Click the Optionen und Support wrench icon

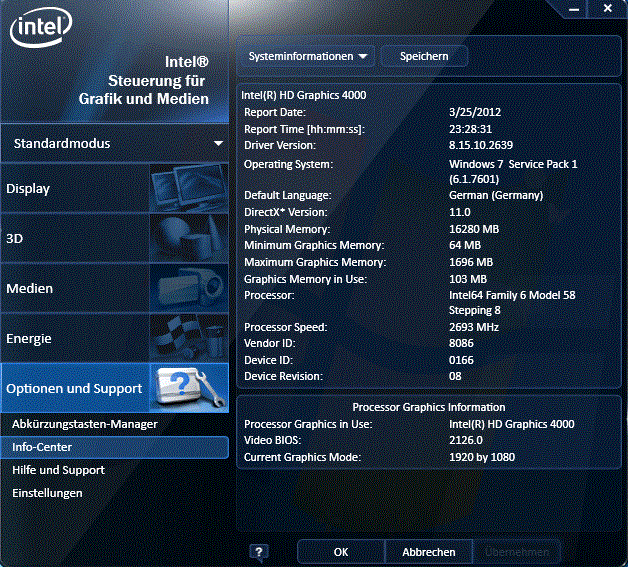click(x=188, y=388)
